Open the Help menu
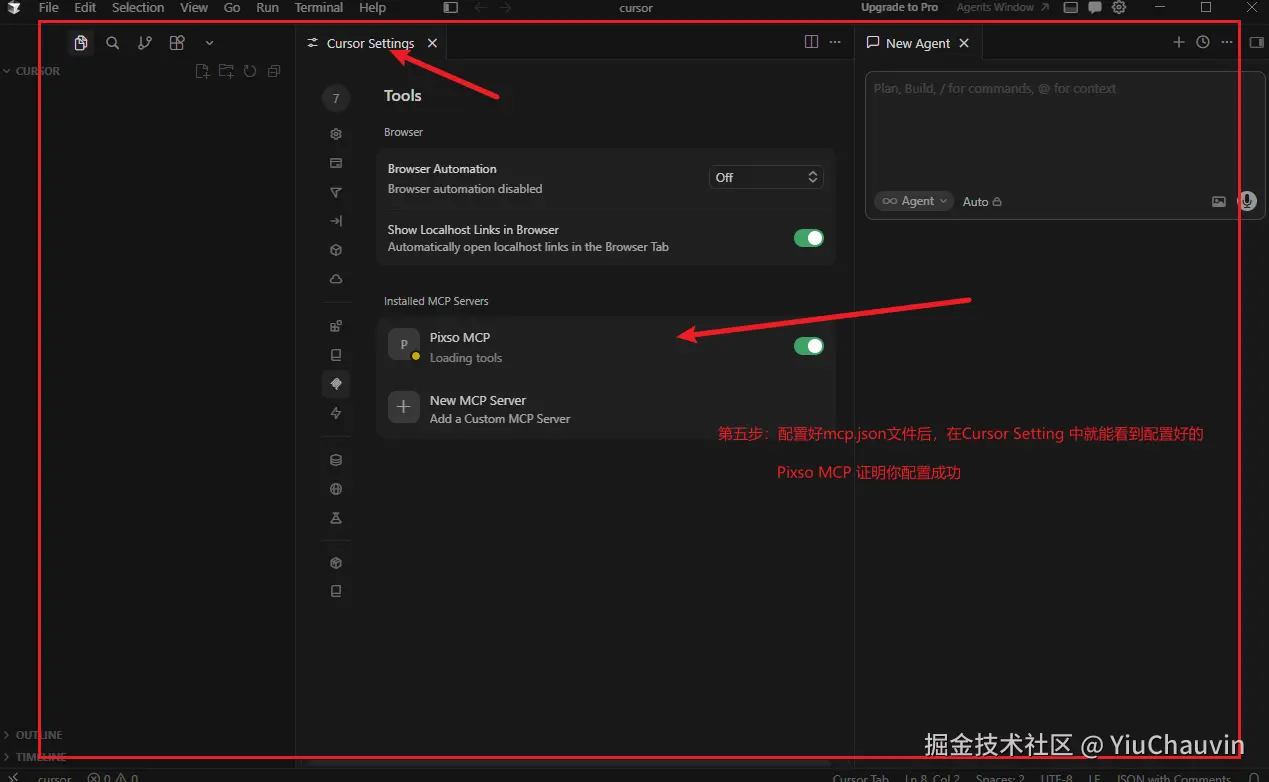The height and width of the screenshot is (782, 1269). (x=372, y=7)
